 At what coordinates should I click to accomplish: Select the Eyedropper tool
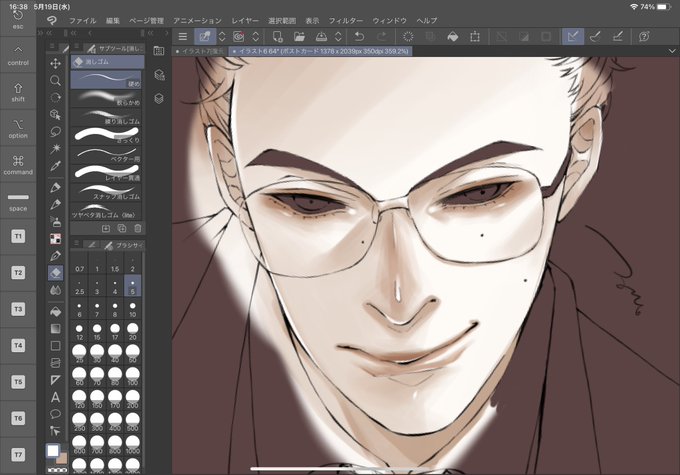[55, 166]
